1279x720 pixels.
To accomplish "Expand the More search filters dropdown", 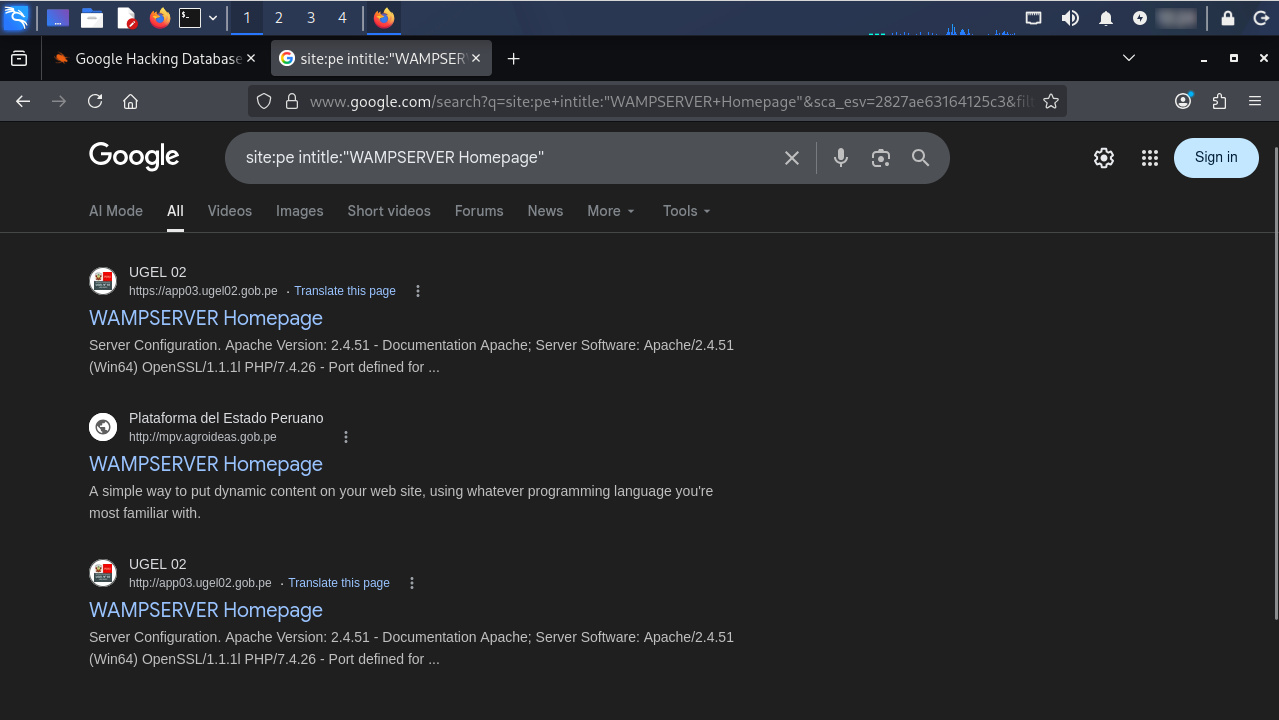I will pyautogui.click(x=610, y=211).
